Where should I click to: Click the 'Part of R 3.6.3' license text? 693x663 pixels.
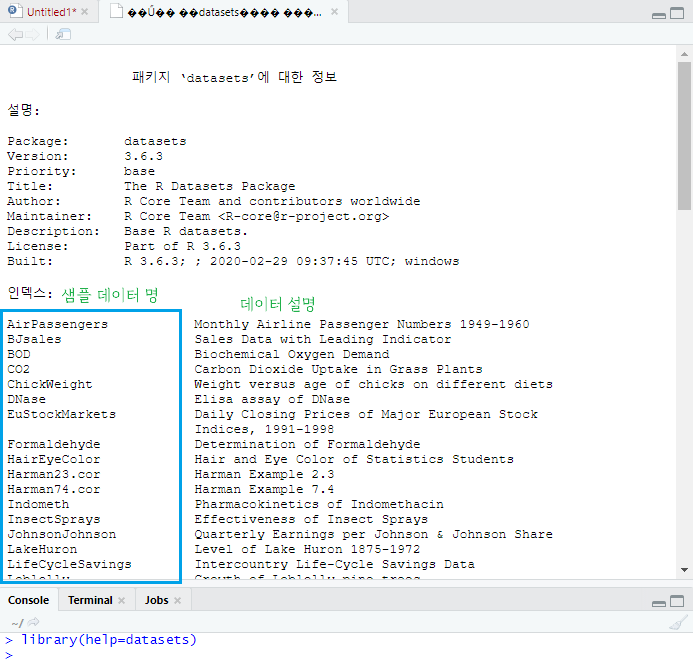(x=183, y=247)
